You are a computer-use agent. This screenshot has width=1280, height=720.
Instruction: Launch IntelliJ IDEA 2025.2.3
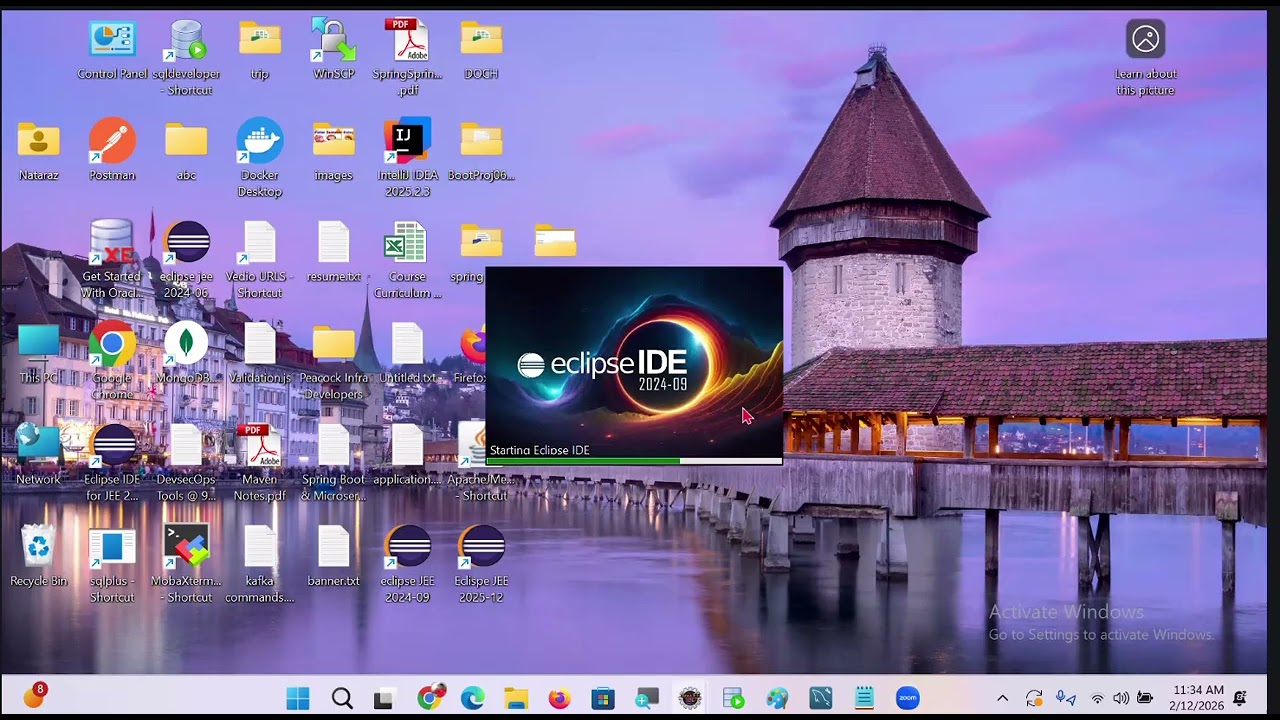click(x=407, y=159)
